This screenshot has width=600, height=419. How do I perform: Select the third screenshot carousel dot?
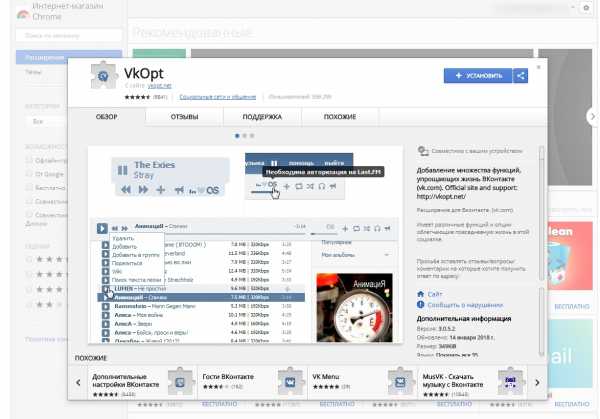252,135
